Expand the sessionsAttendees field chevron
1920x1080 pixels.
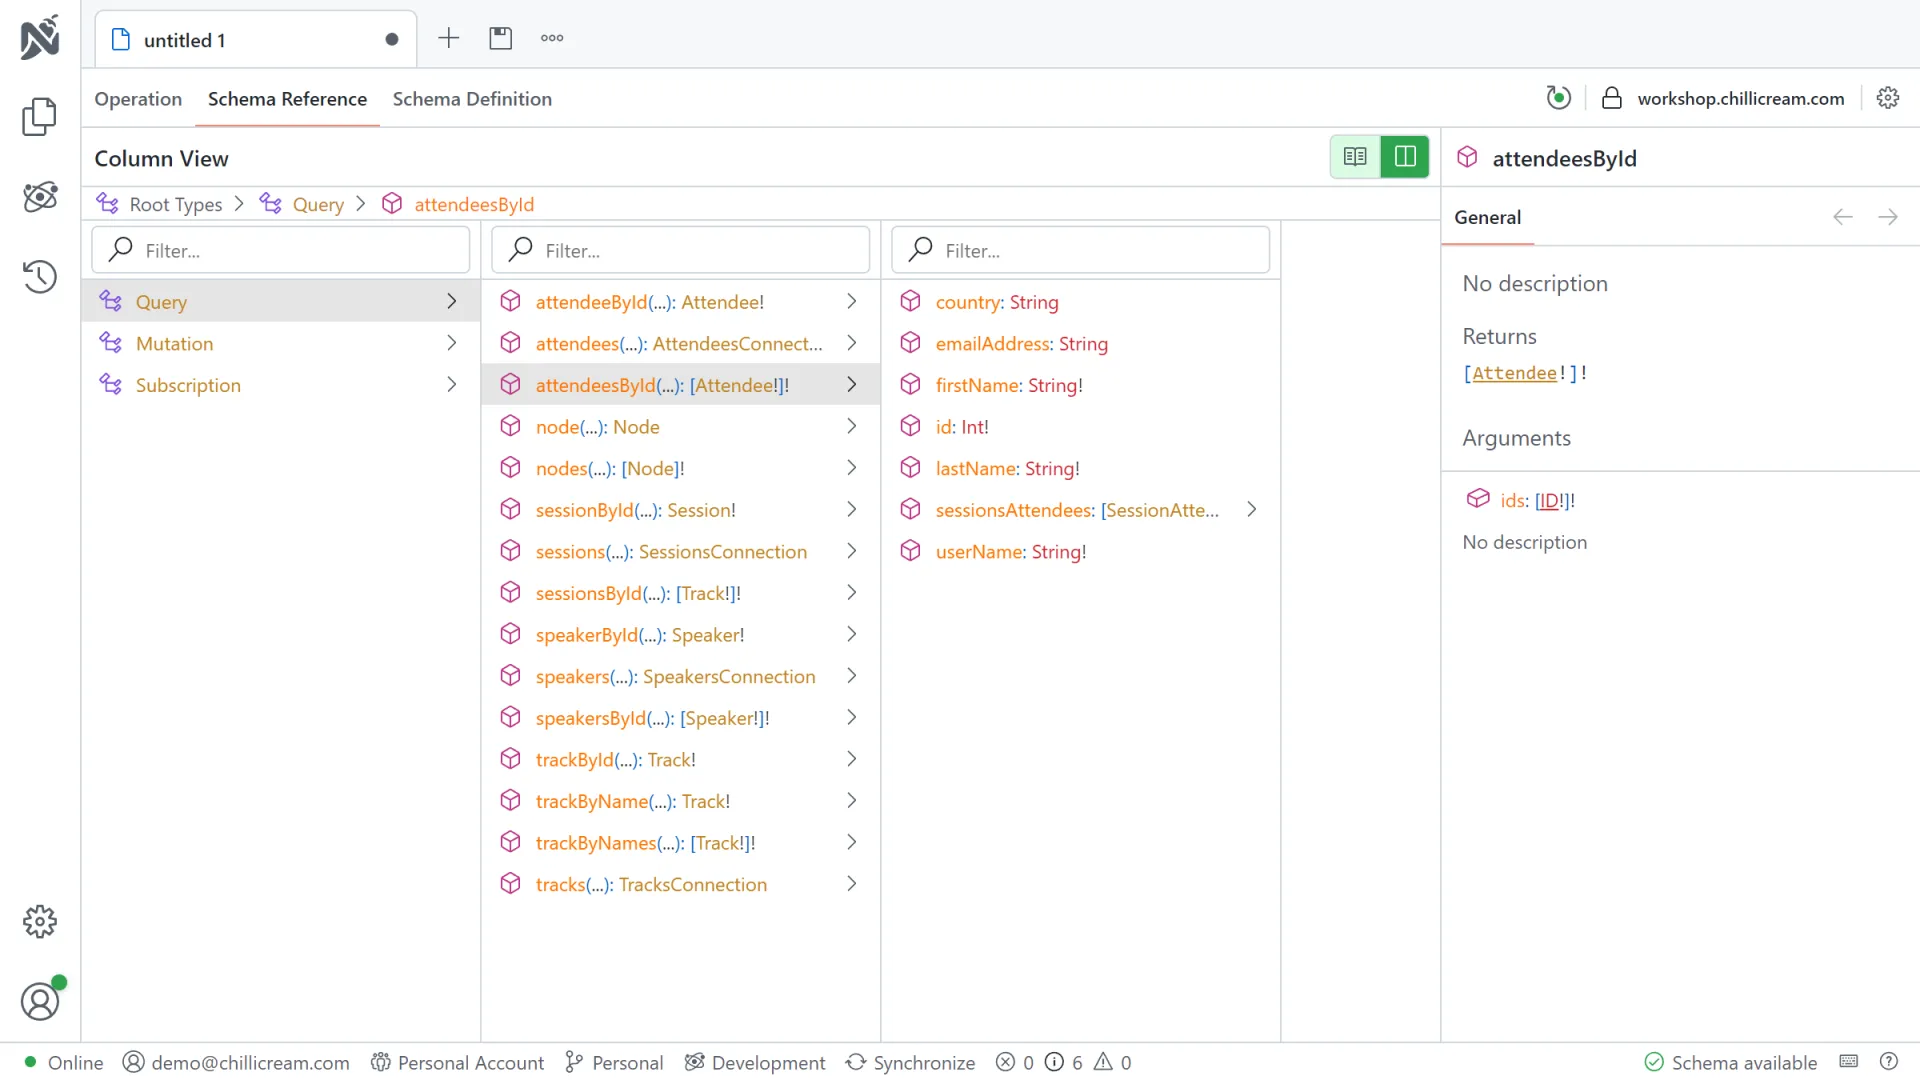pos(1251,510)
